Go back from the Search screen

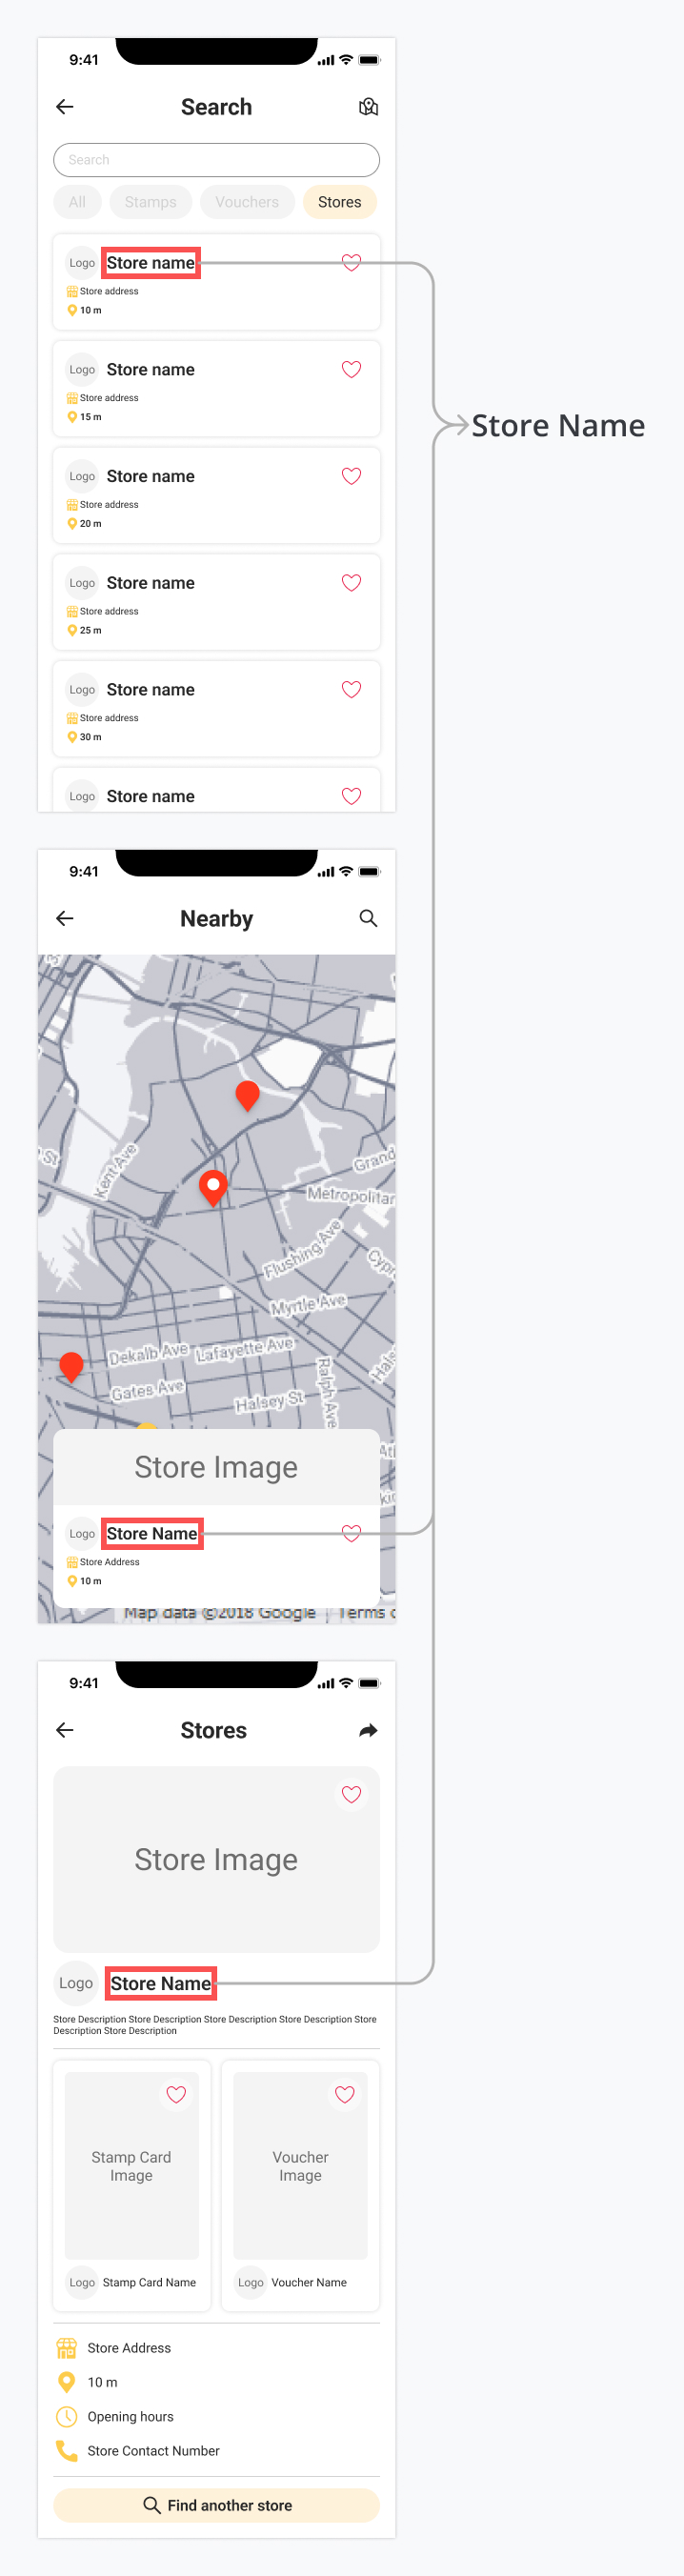(x=65, y=107)
